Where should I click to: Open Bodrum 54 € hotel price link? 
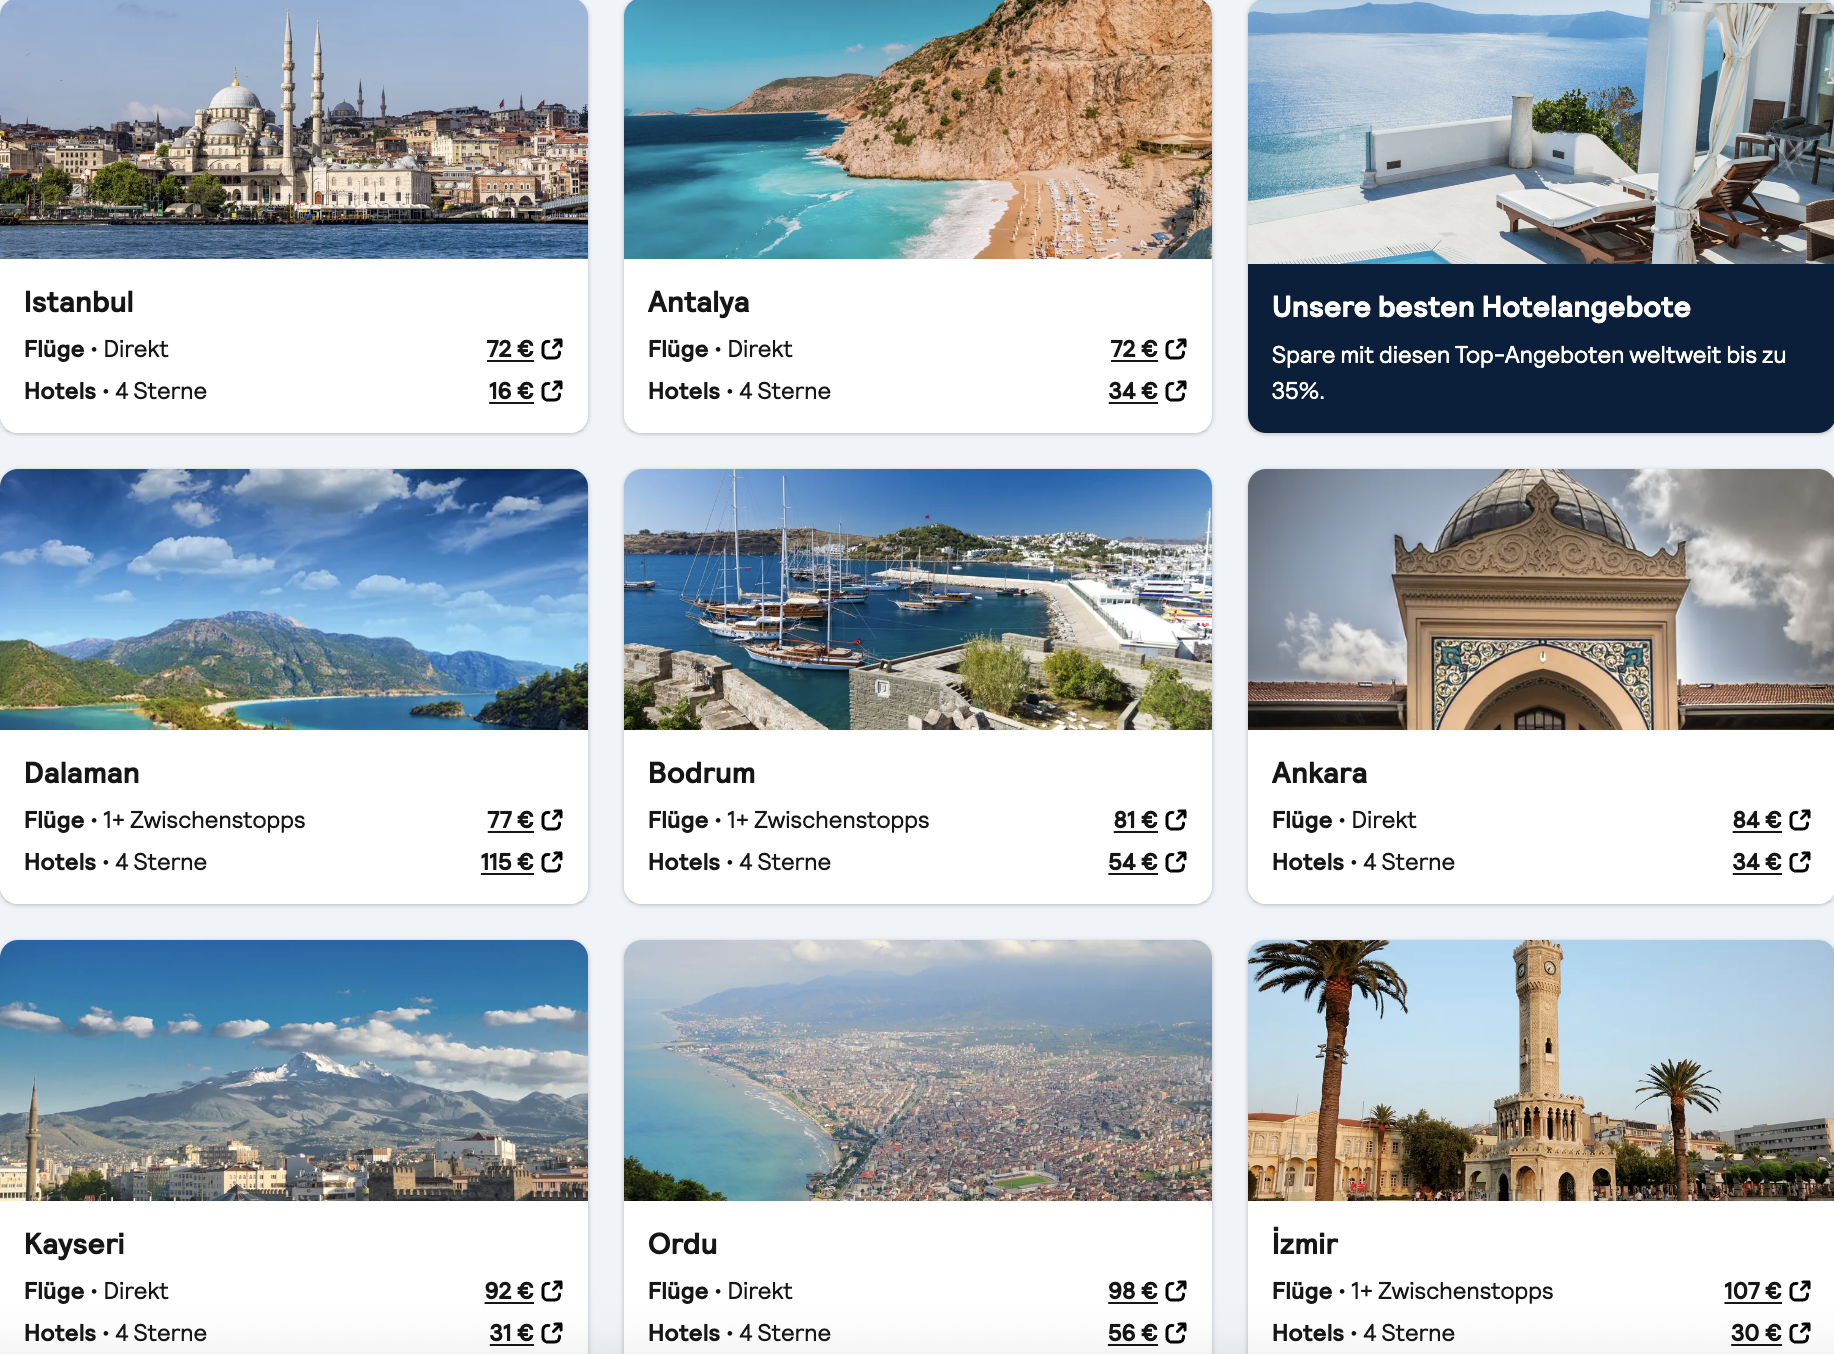(1132, 862)
